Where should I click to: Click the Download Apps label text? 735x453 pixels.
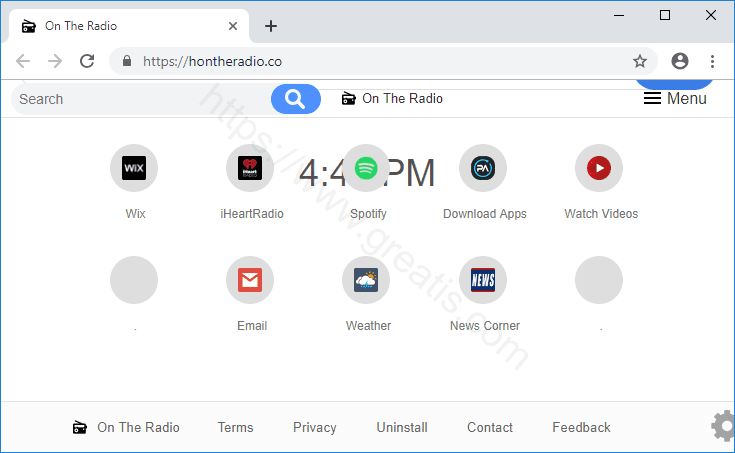(x=485, y=214)
